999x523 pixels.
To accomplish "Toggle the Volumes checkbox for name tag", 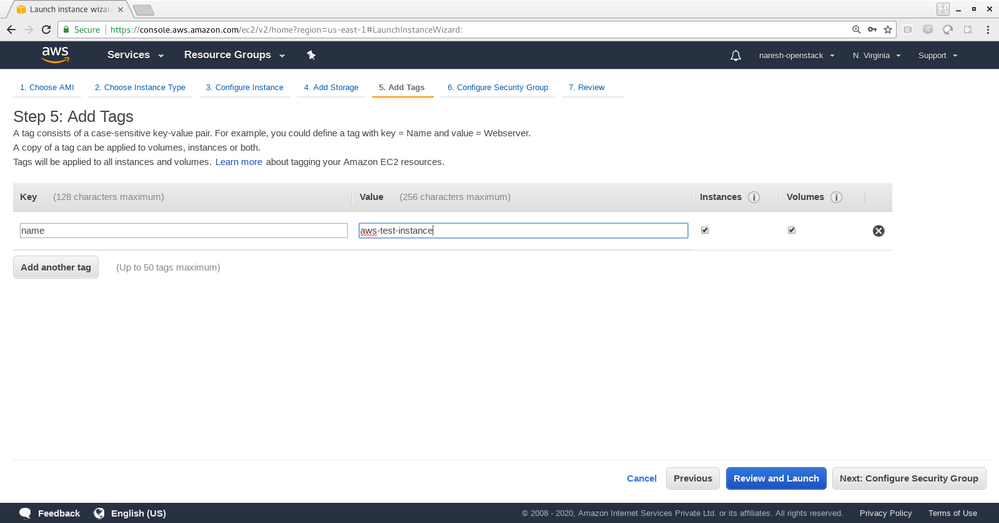I will 792,230.
